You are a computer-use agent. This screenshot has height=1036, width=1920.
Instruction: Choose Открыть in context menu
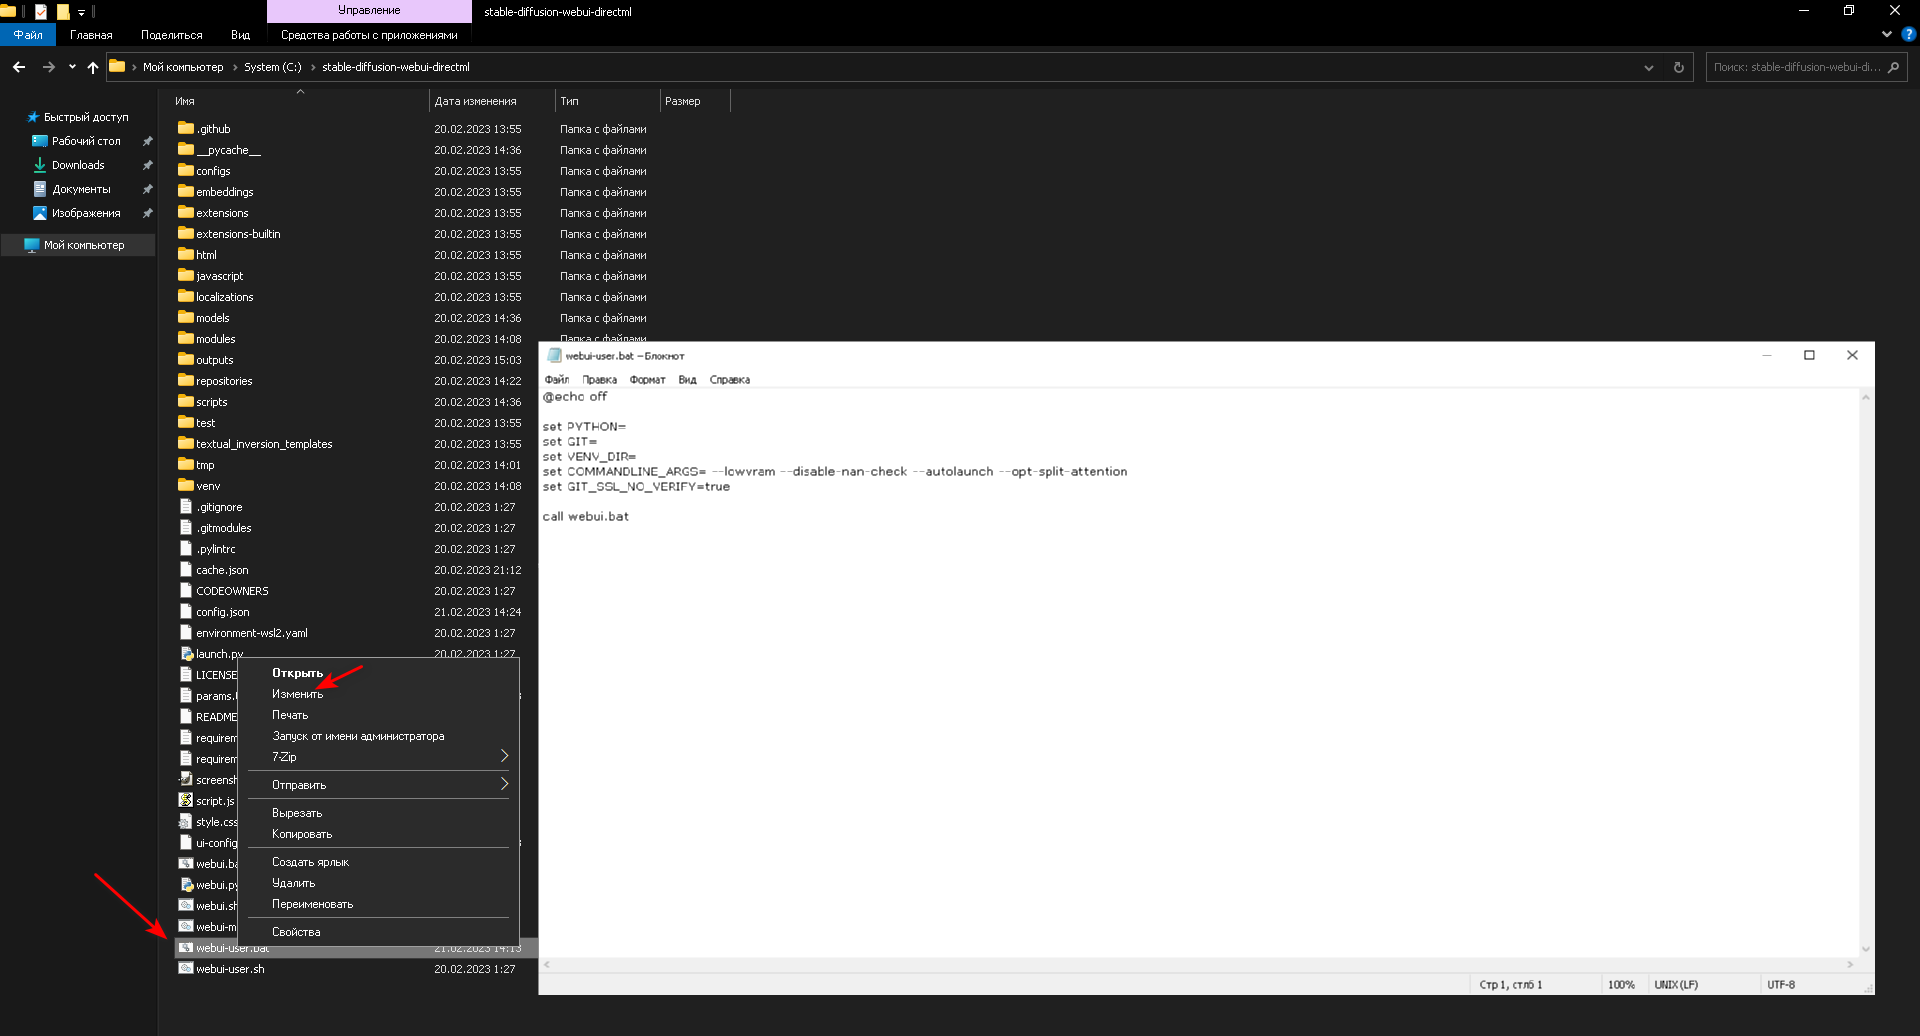click(x=378, y=673)
